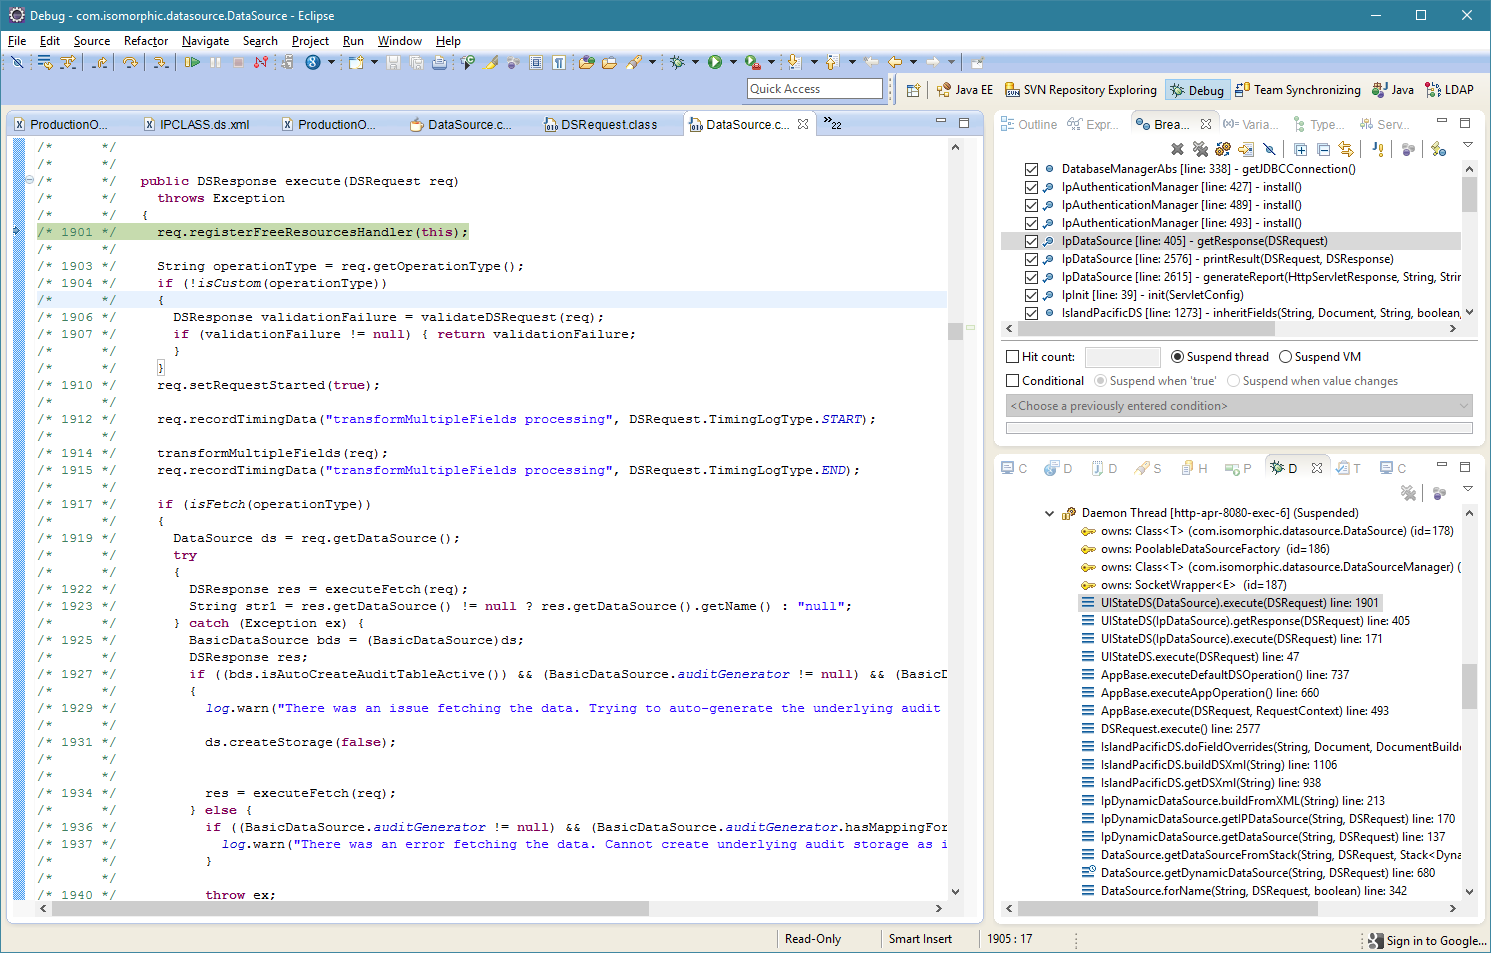Uncheck IpInit line 39 breakpoint
This screenshot has height=953, width=1491.
1031,295
